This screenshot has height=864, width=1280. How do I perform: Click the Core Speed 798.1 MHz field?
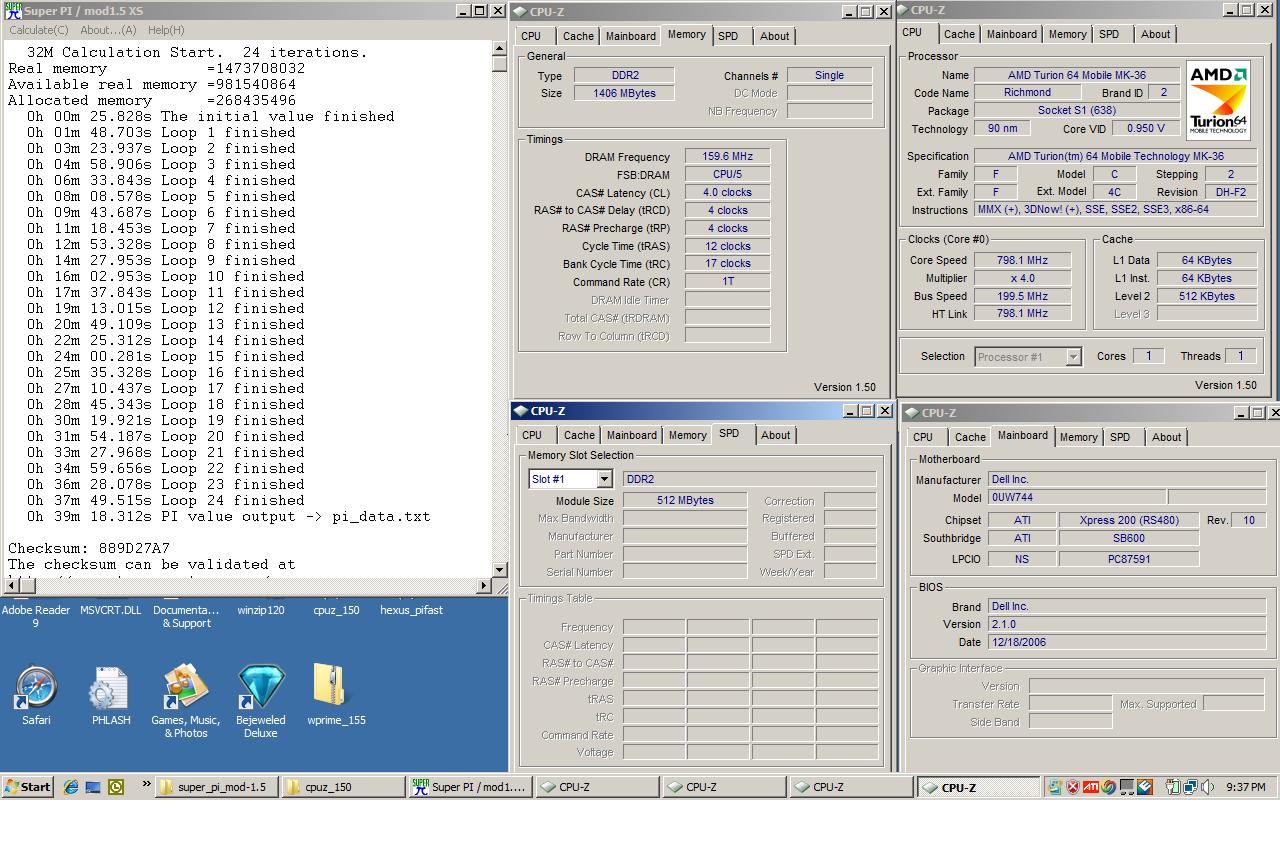tap(1022, 260)
